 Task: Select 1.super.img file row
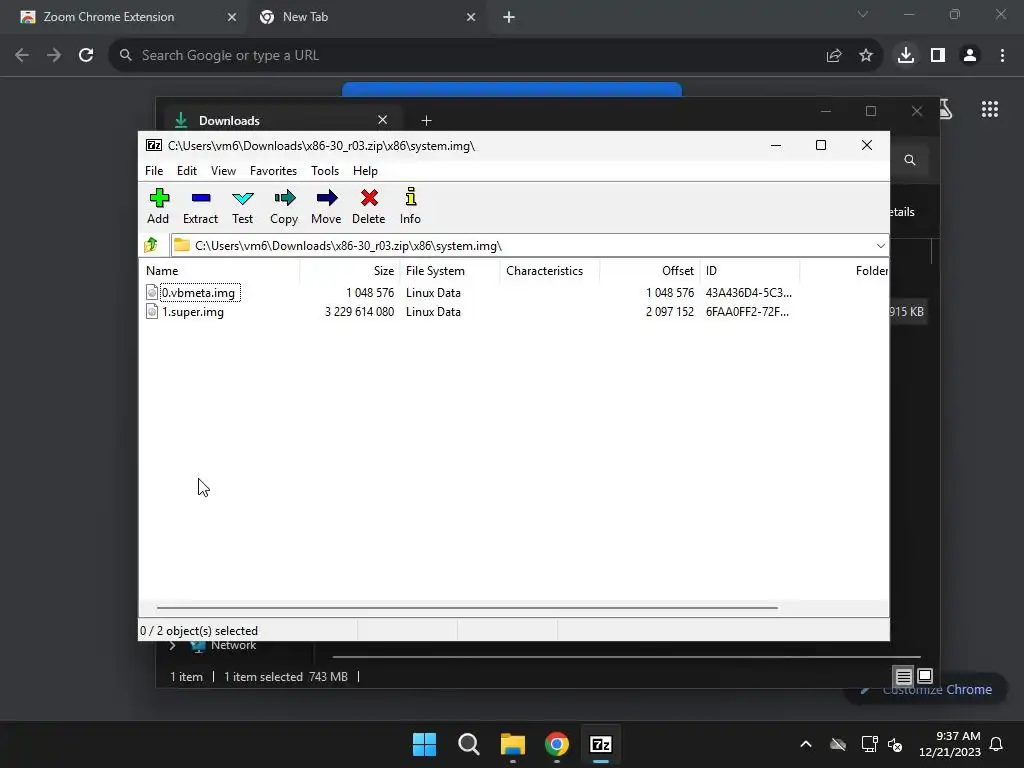513,312
